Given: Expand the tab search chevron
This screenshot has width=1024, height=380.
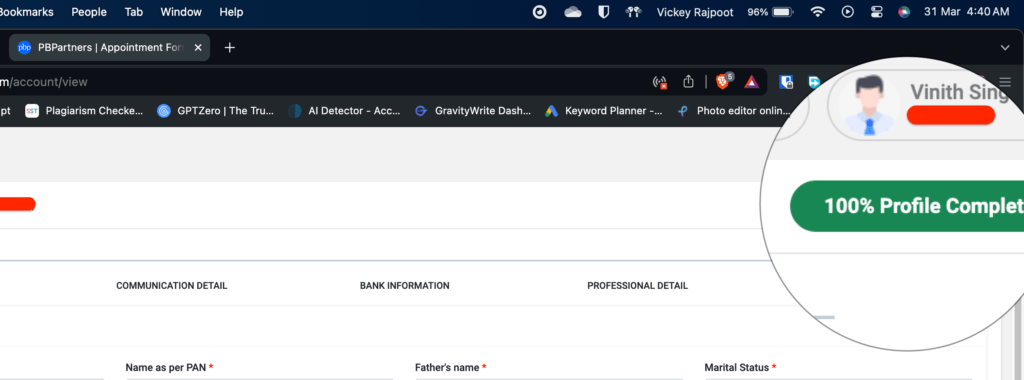Looking at the screenshot, I should pos(1005,48).
